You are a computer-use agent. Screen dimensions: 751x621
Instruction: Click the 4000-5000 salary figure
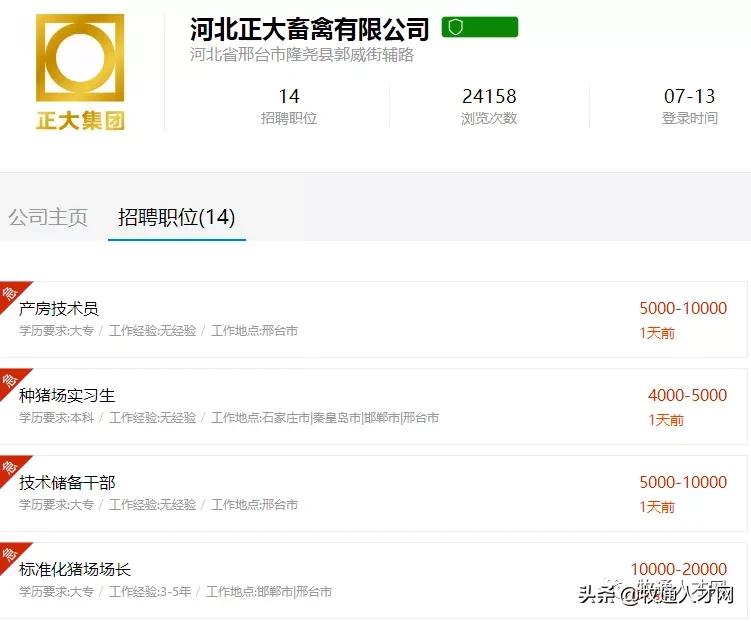688,395
